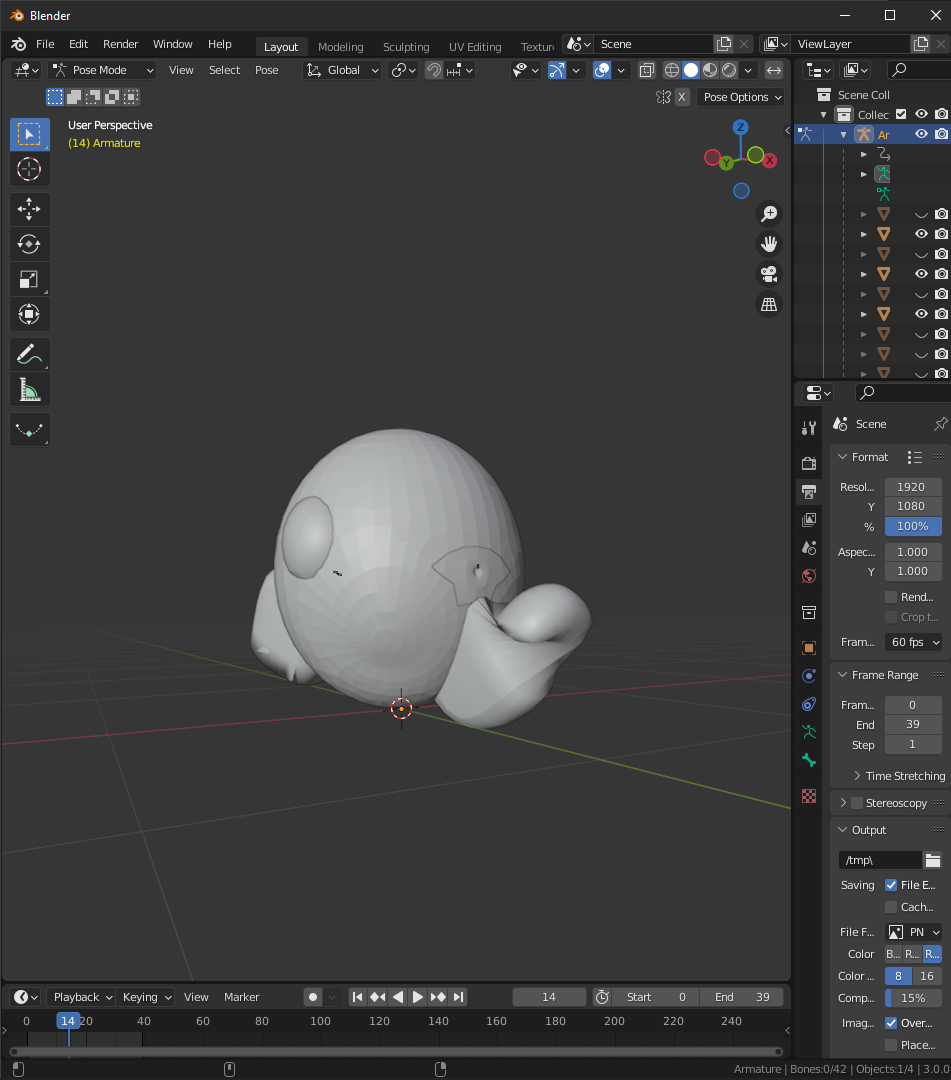Switch to the Sculpting workspace tab

[x=406, y=47]
